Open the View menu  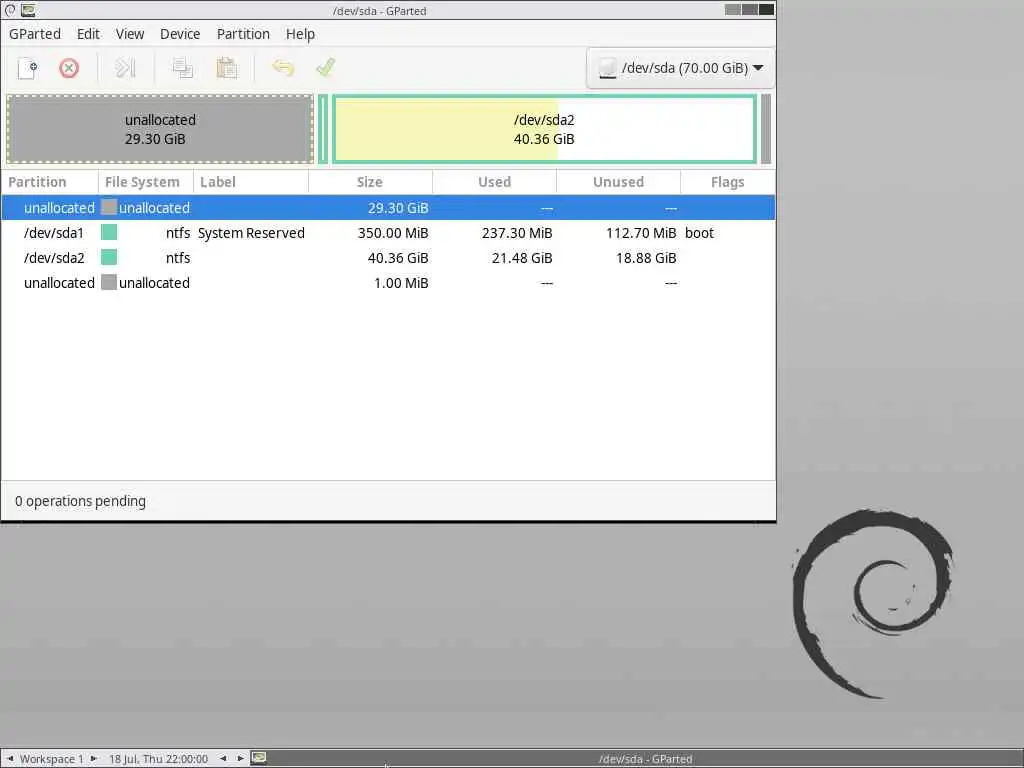pos(130,34)
